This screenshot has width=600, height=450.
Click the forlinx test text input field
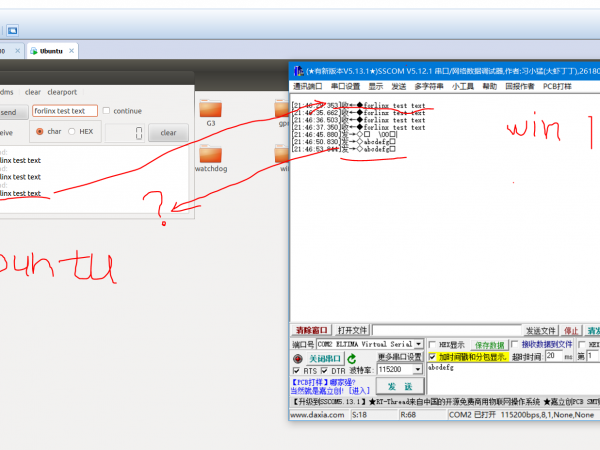(x=64, y=111)
